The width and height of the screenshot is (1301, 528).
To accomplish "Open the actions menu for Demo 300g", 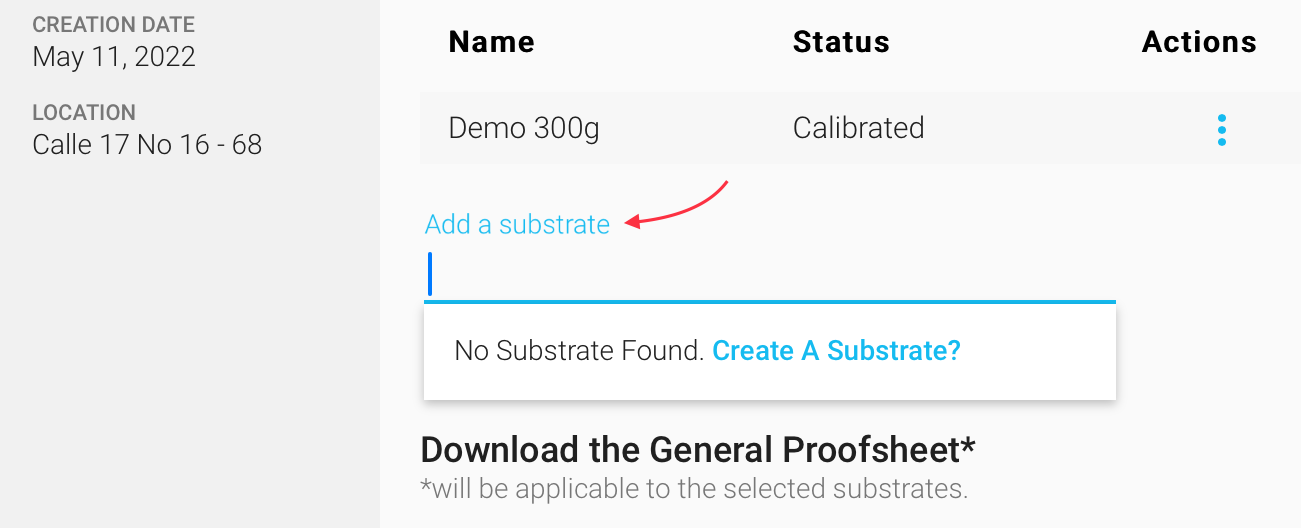I will (x=1221, y=130).
